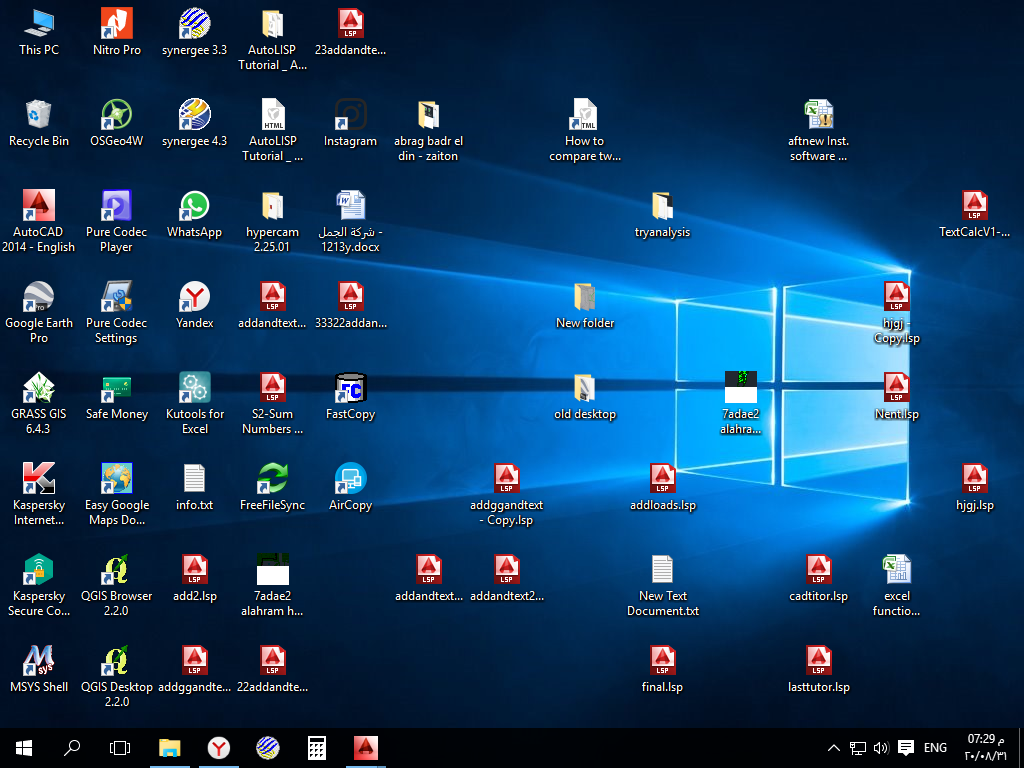Viewport: 1026px width, 768px height.
Task: Click the FreeFileSync desktop icon
Action: coord(272,487)
